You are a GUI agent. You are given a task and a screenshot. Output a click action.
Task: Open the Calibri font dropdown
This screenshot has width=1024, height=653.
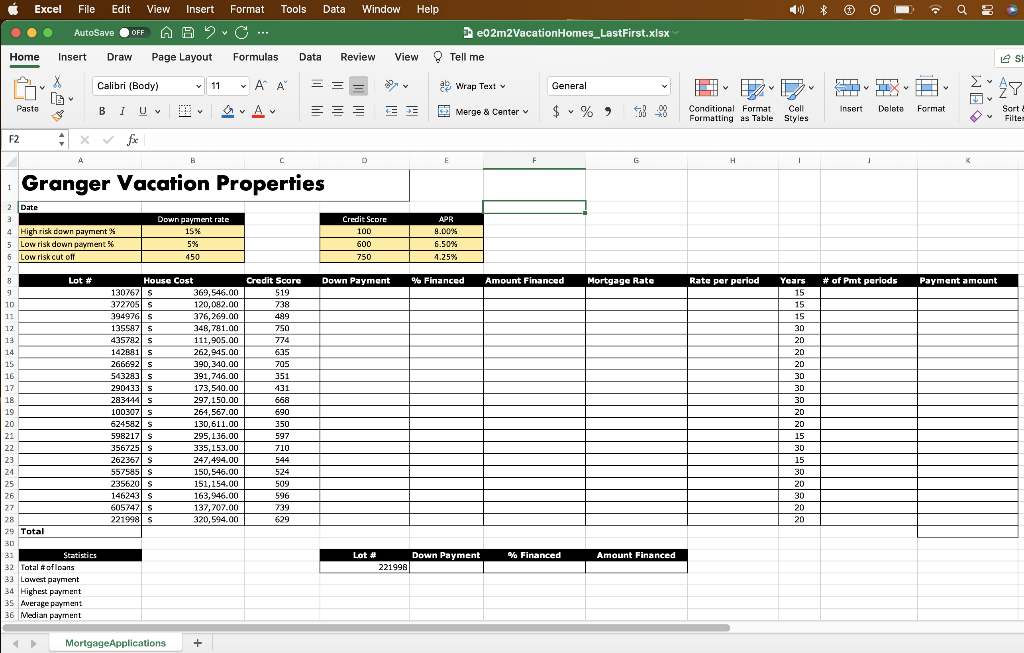tap(147, 86)
